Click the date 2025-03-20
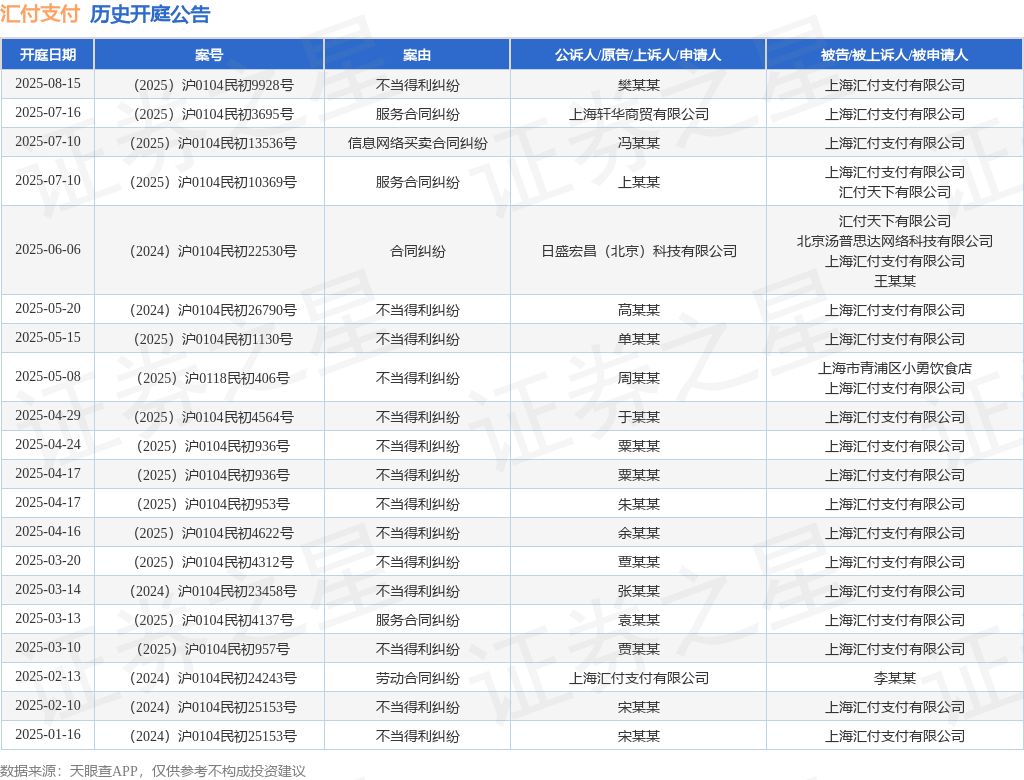The image size is (1024, 780). click(x=48, y=560)
